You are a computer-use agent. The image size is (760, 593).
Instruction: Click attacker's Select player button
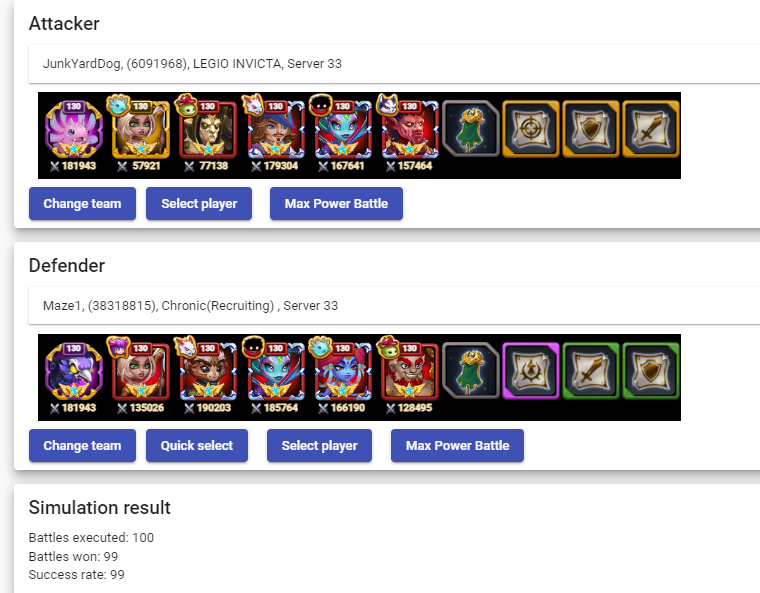199,204
